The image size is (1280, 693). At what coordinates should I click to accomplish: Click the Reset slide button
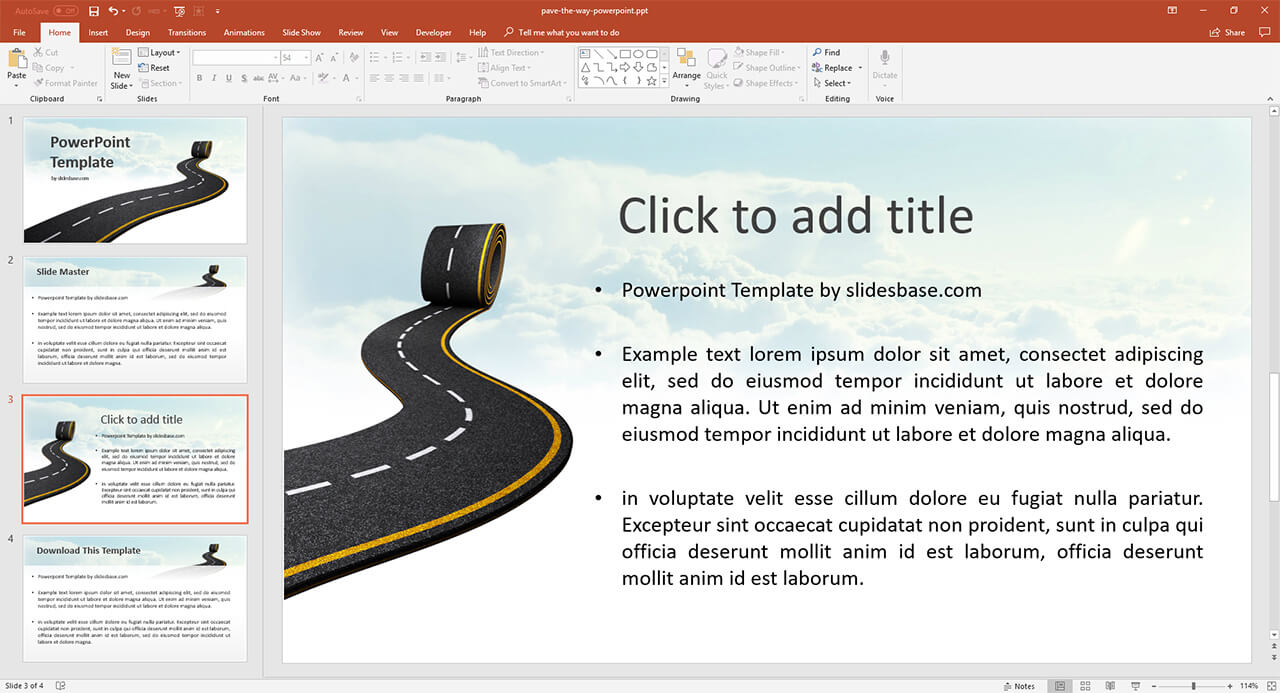point(154,68)
